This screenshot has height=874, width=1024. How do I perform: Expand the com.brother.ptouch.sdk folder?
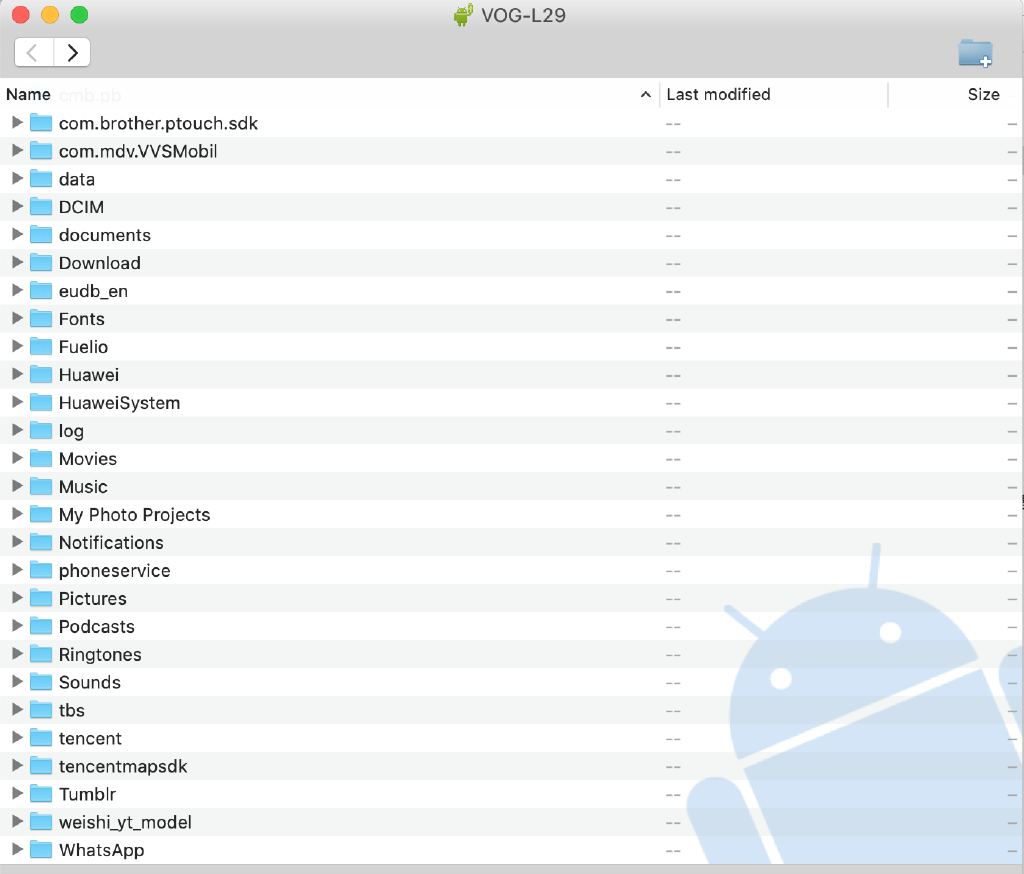(x=16, y=123)
